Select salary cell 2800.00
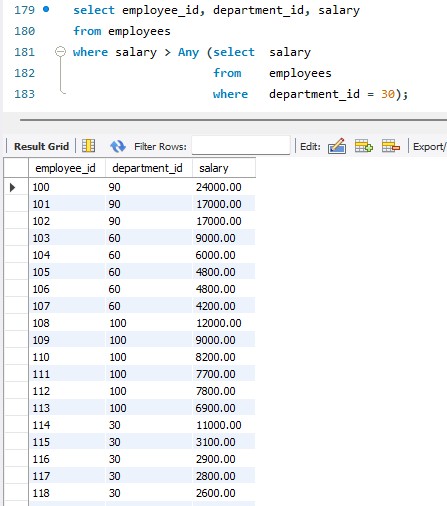Viewport: 447px width, 506px height. coord(224,476)
